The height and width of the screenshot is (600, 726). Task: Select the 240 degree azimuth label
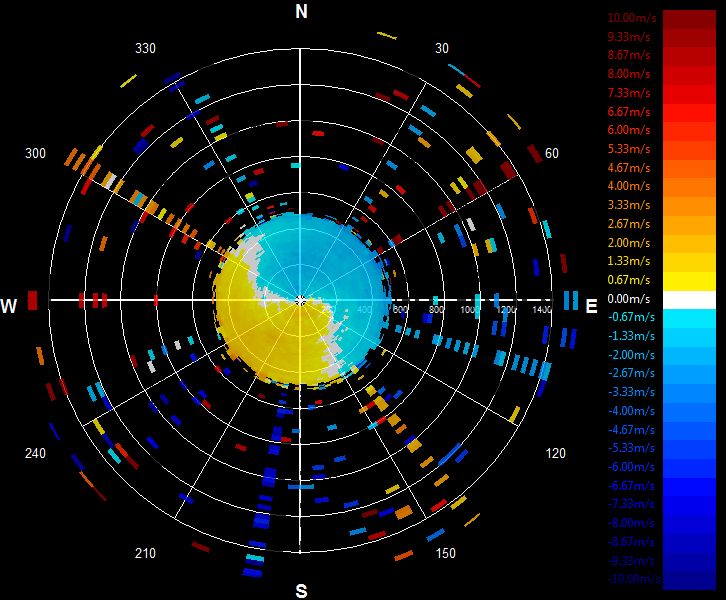click(35, 453)
